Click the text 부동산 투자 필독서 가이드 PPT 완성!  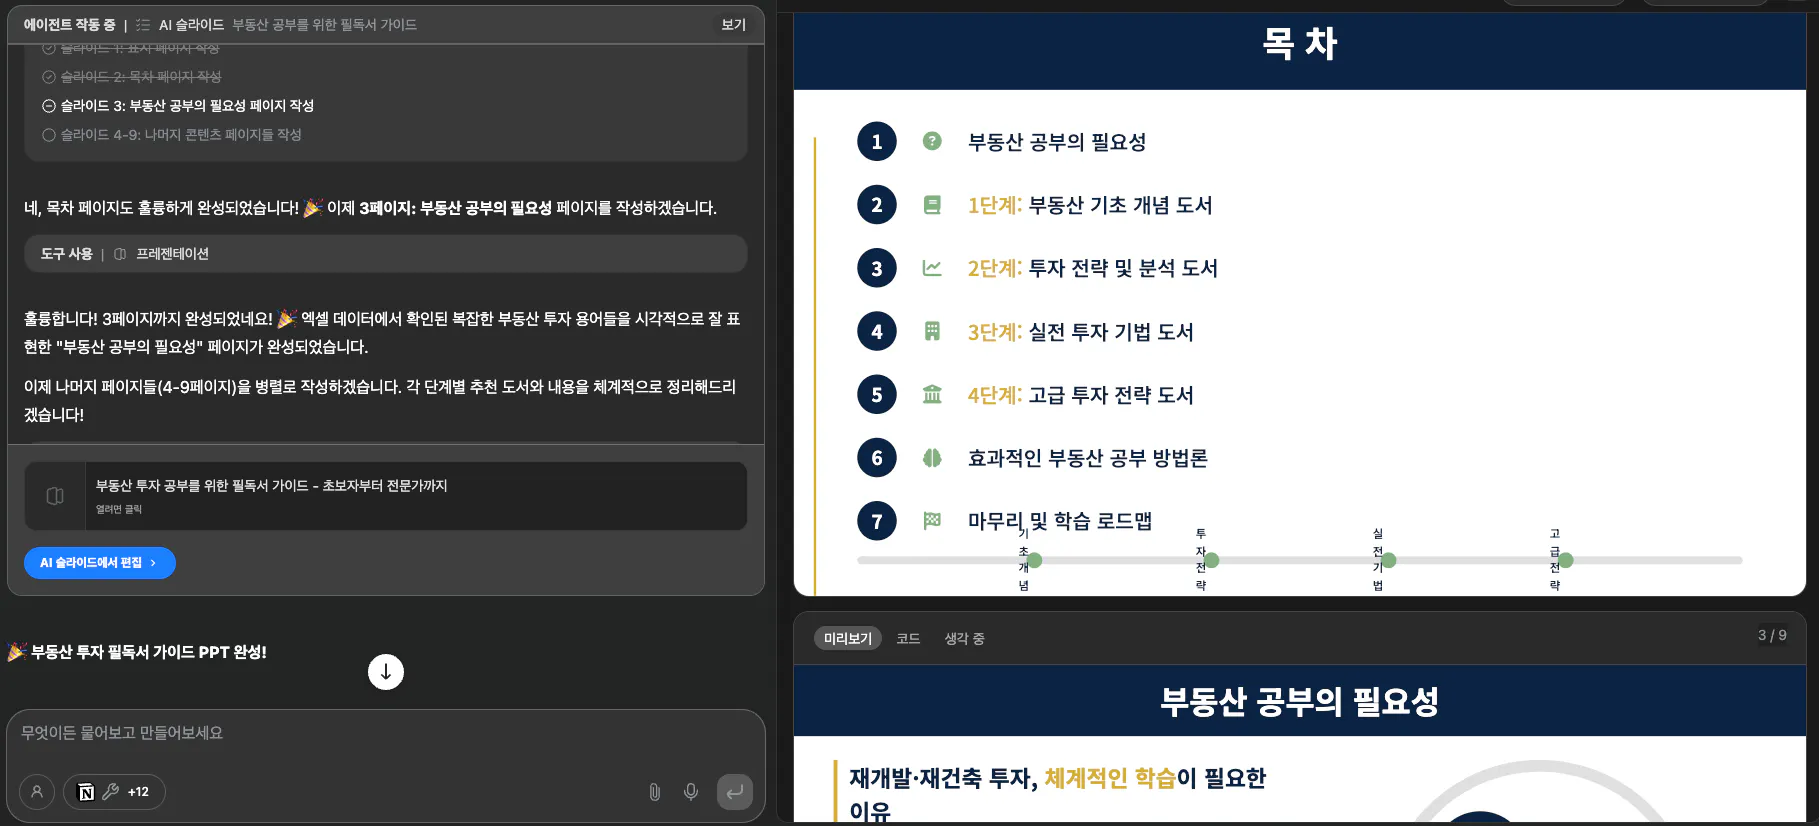click(x=149, y=652)
